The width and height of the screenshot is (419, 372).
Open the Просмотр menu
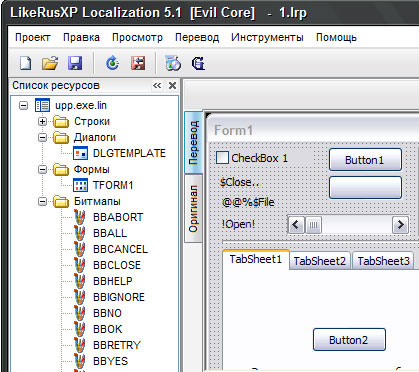pos(137,37)
